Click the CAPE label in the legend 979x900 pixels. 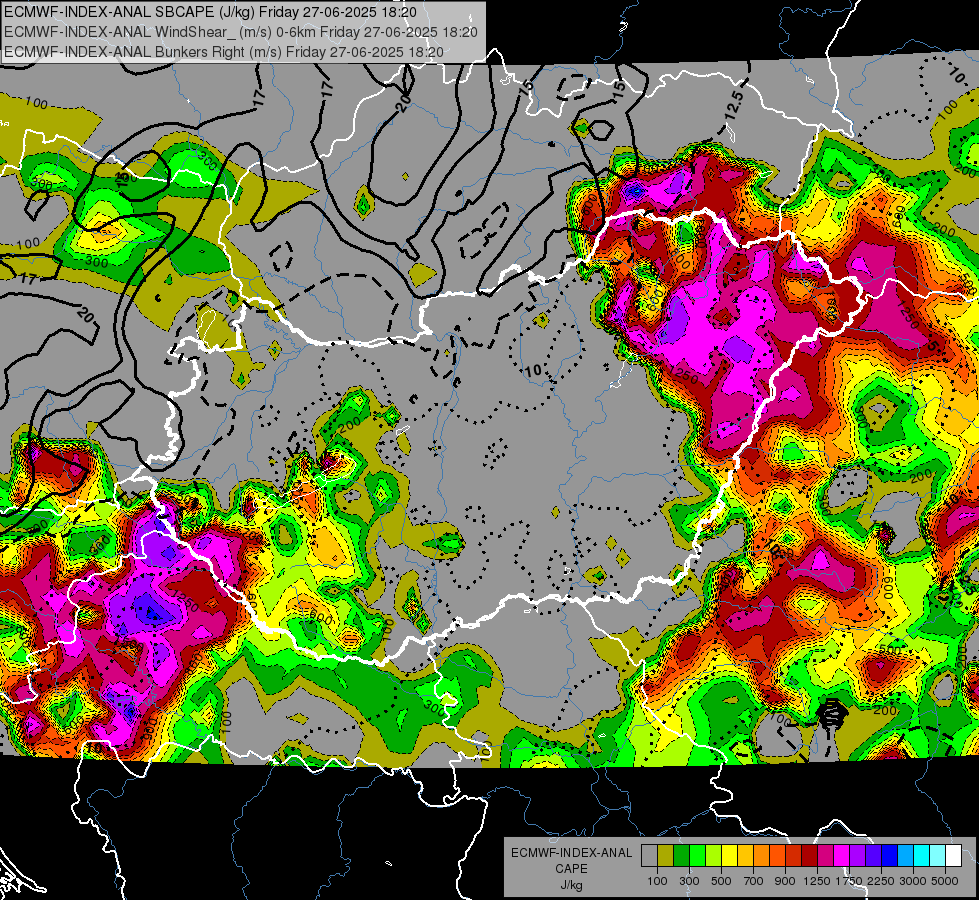(x=571, y=869)
